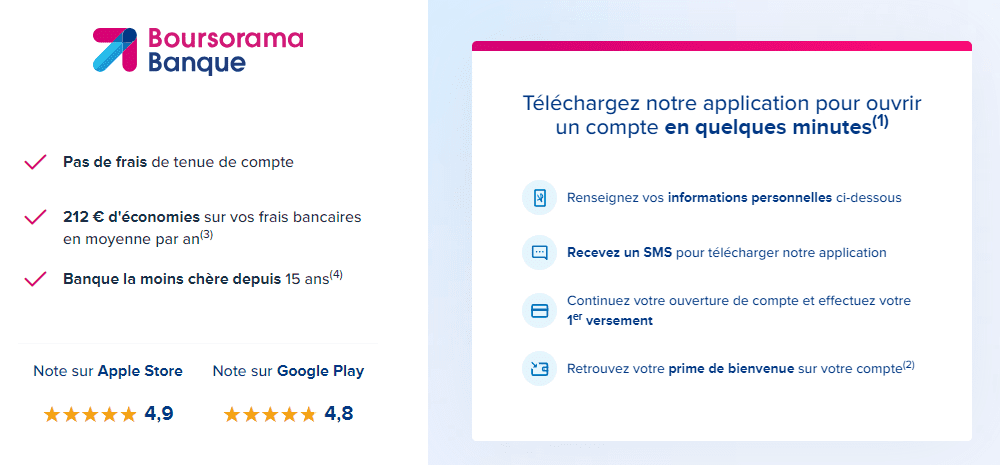The height and width of the screenshot is (465, 1000).
Task: Click the 4,8 Google Play score
Action: 337,414
